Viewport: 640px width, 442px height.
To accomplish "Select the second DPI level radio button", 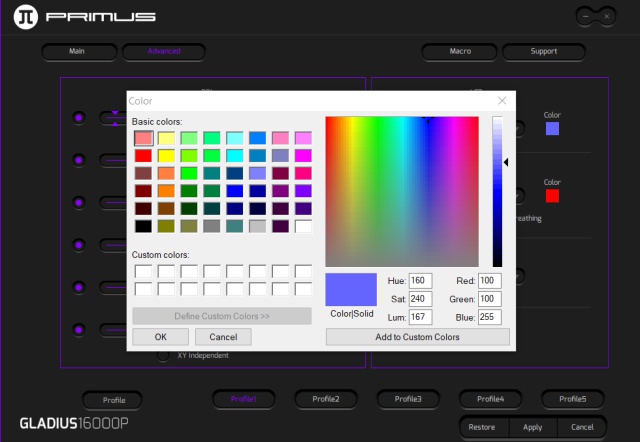I will tap(79, 160).
